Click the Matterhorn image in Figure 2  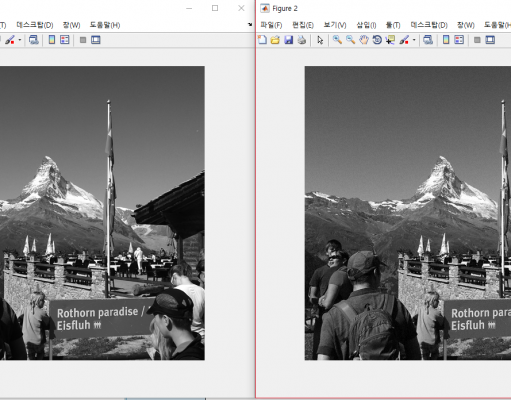point(408,213)
